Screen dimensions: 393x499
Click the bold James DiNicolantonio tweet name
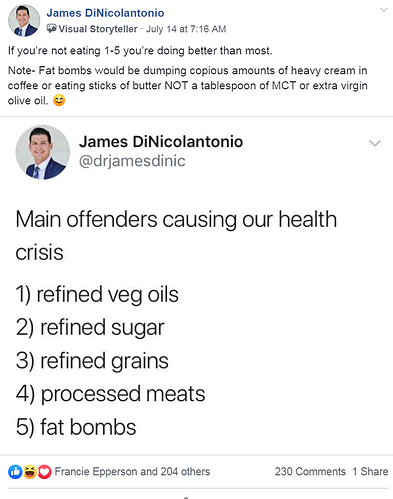coord(161,142)
